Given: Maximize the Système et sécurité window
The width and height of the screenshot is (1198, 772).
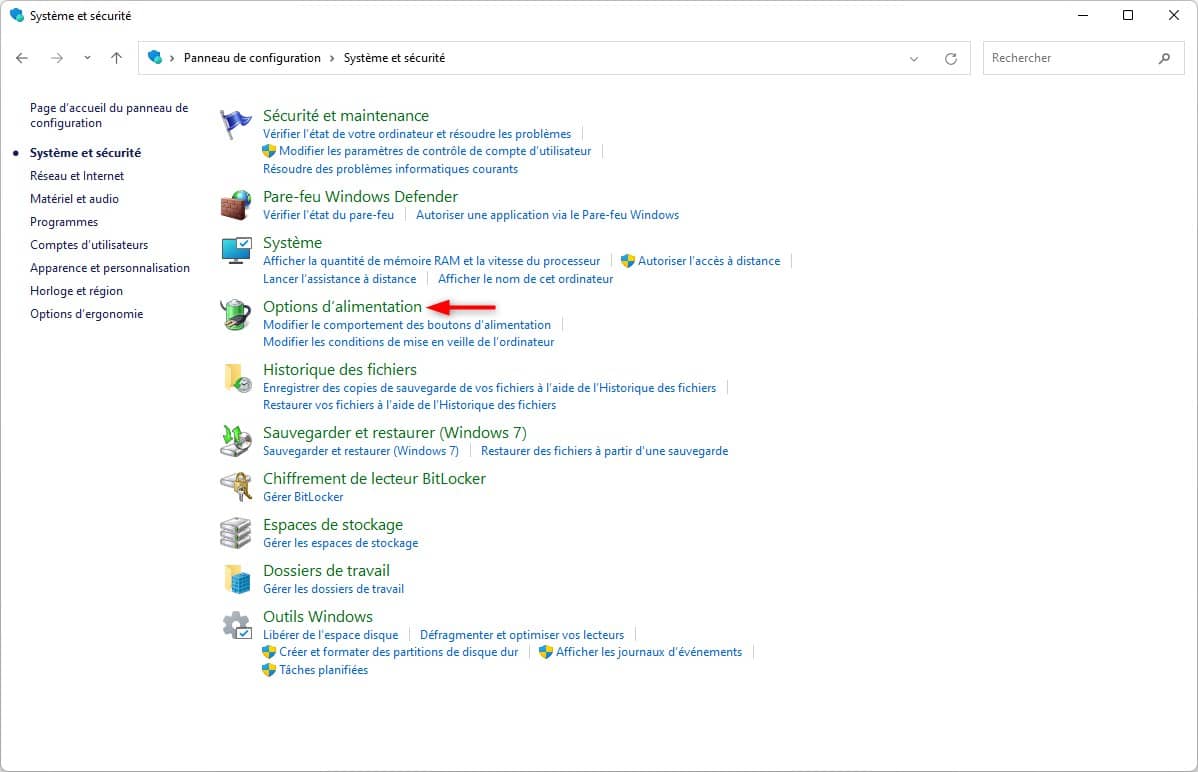Looking at the screenshot, I should [x=1128, y=15].
